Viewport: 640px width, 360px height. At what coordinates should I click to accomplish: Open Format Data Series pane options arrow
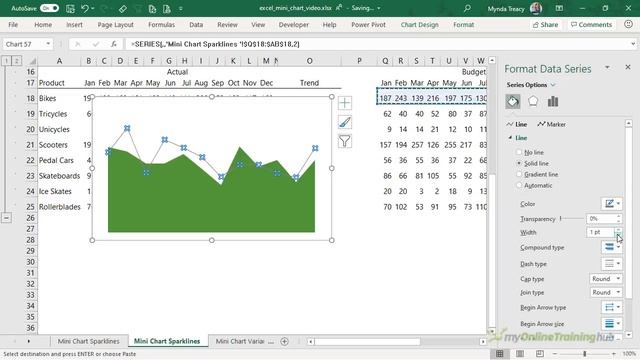607,67
